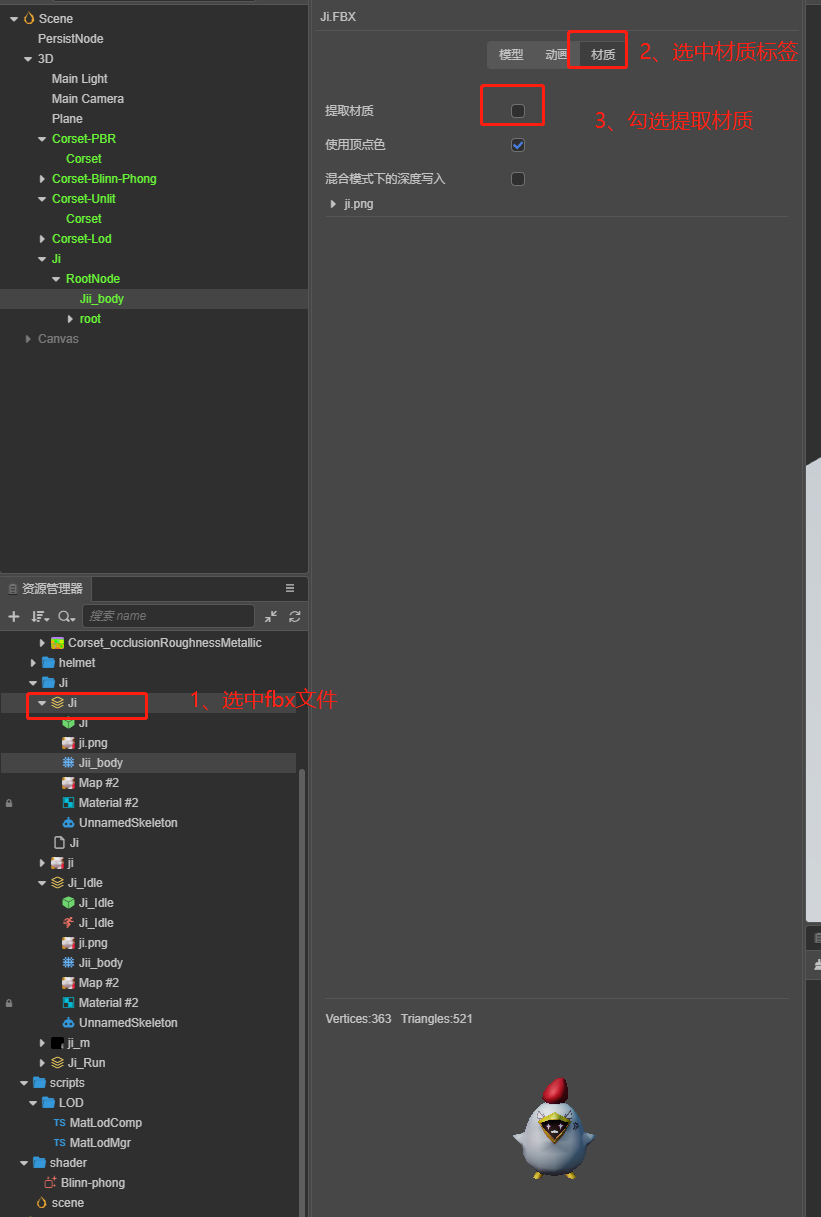Screen dimensions: 821x1217
Task: Select Main Light in hierarchy
Action: (x=80, y=78)
